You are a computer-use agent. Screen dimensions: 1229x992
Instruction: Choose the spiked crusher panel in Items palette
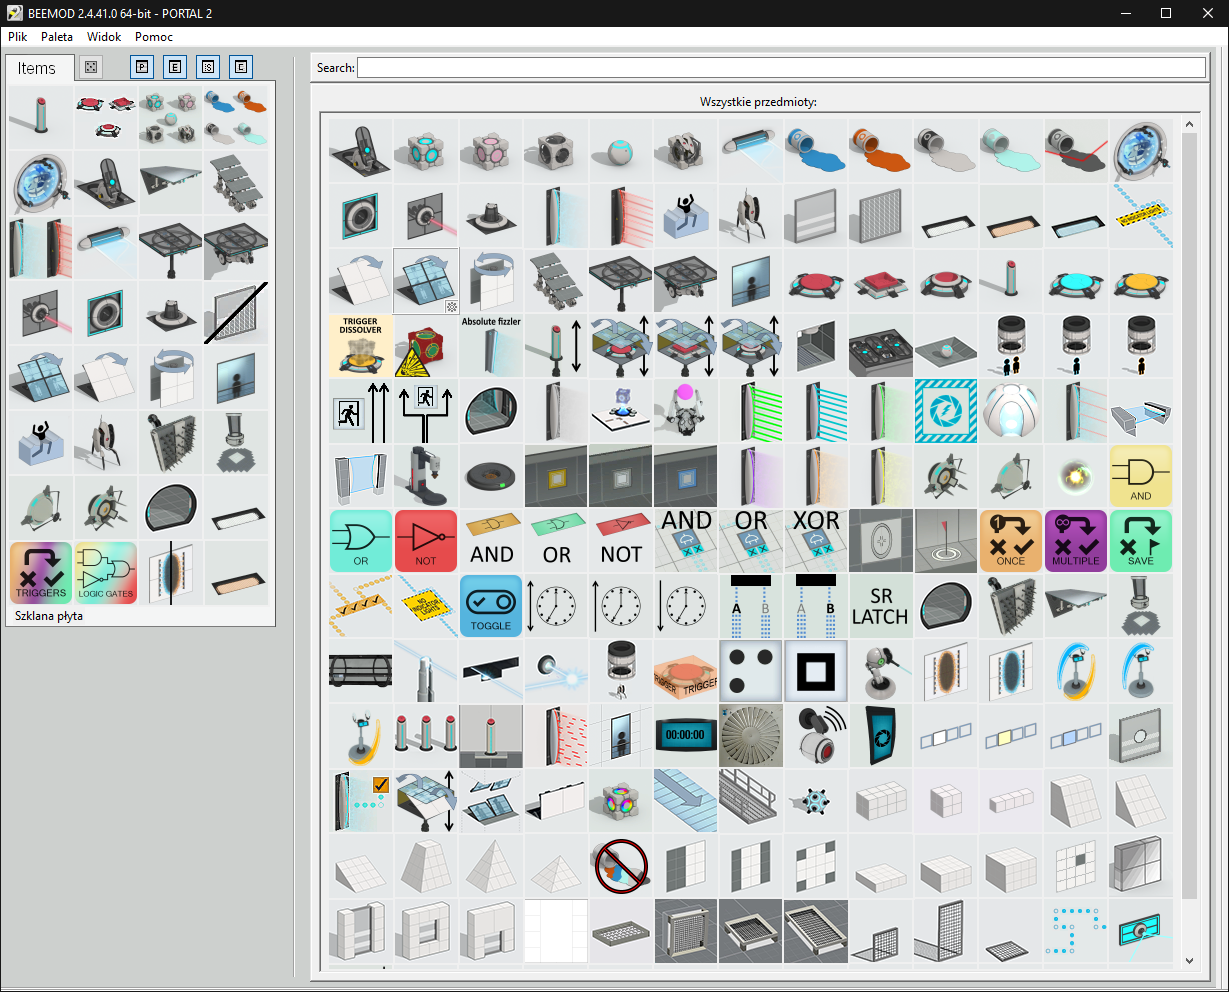(171, 443)
